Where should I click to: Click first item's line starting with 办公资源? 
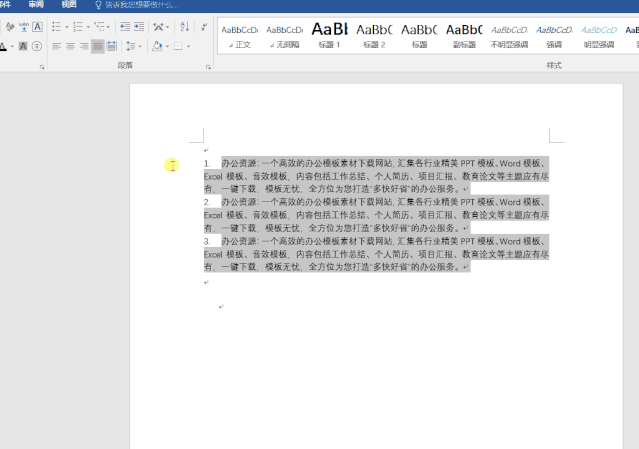[385, 163]
